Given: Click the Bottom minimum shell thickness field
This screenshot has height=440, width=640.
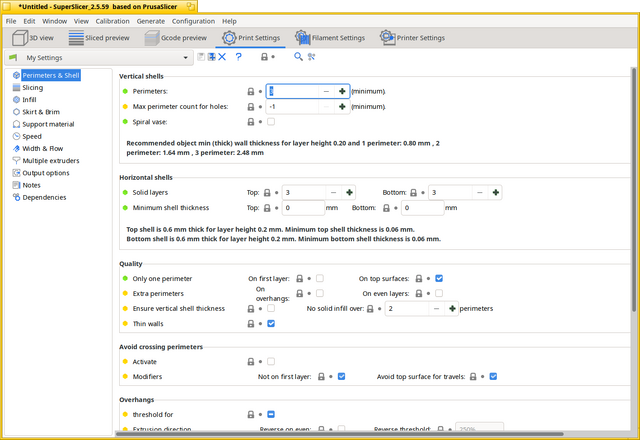Looking at the screenshot, I should 422,208.
